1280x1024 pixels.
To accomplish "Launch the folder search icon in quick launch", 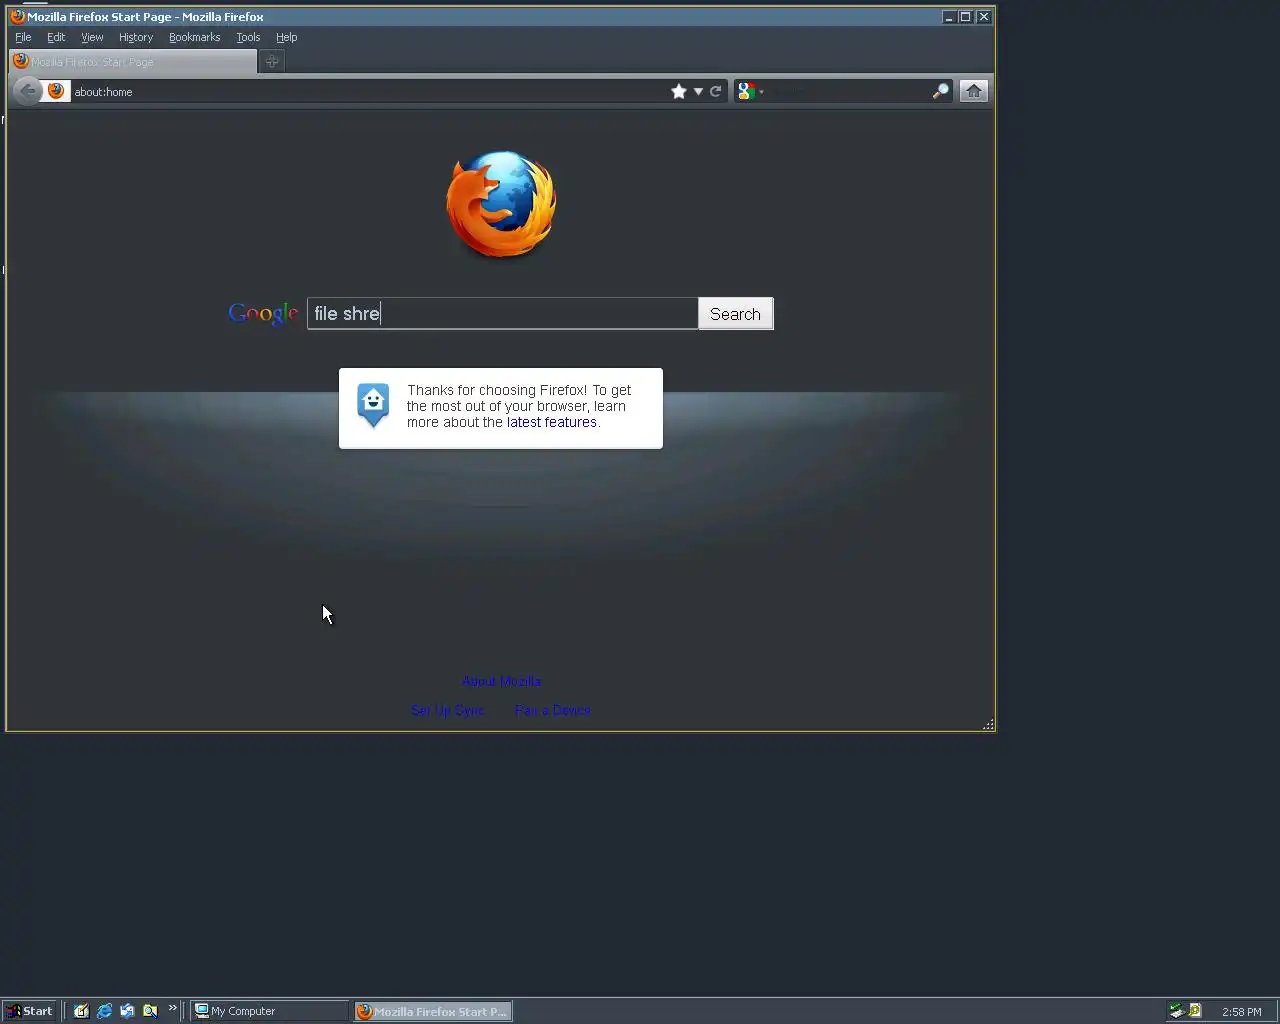I will point(150,1011).
